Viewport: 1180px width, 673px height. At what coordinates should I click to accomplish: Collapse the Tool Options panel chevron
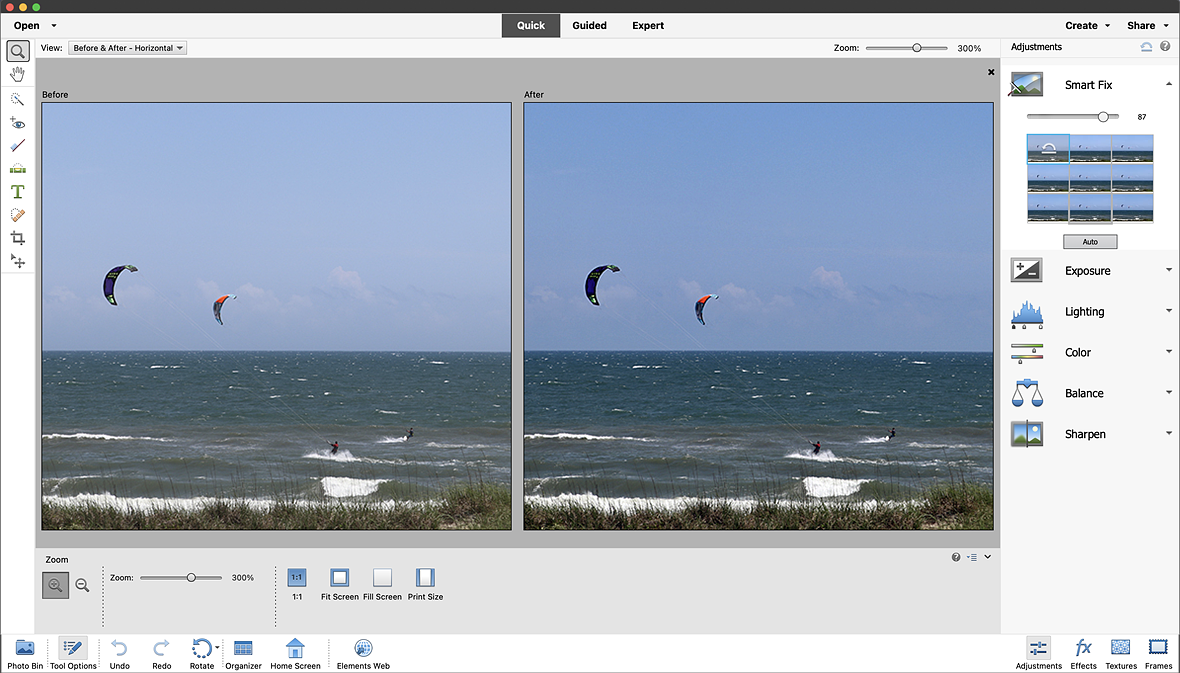[x=987, y=557]
